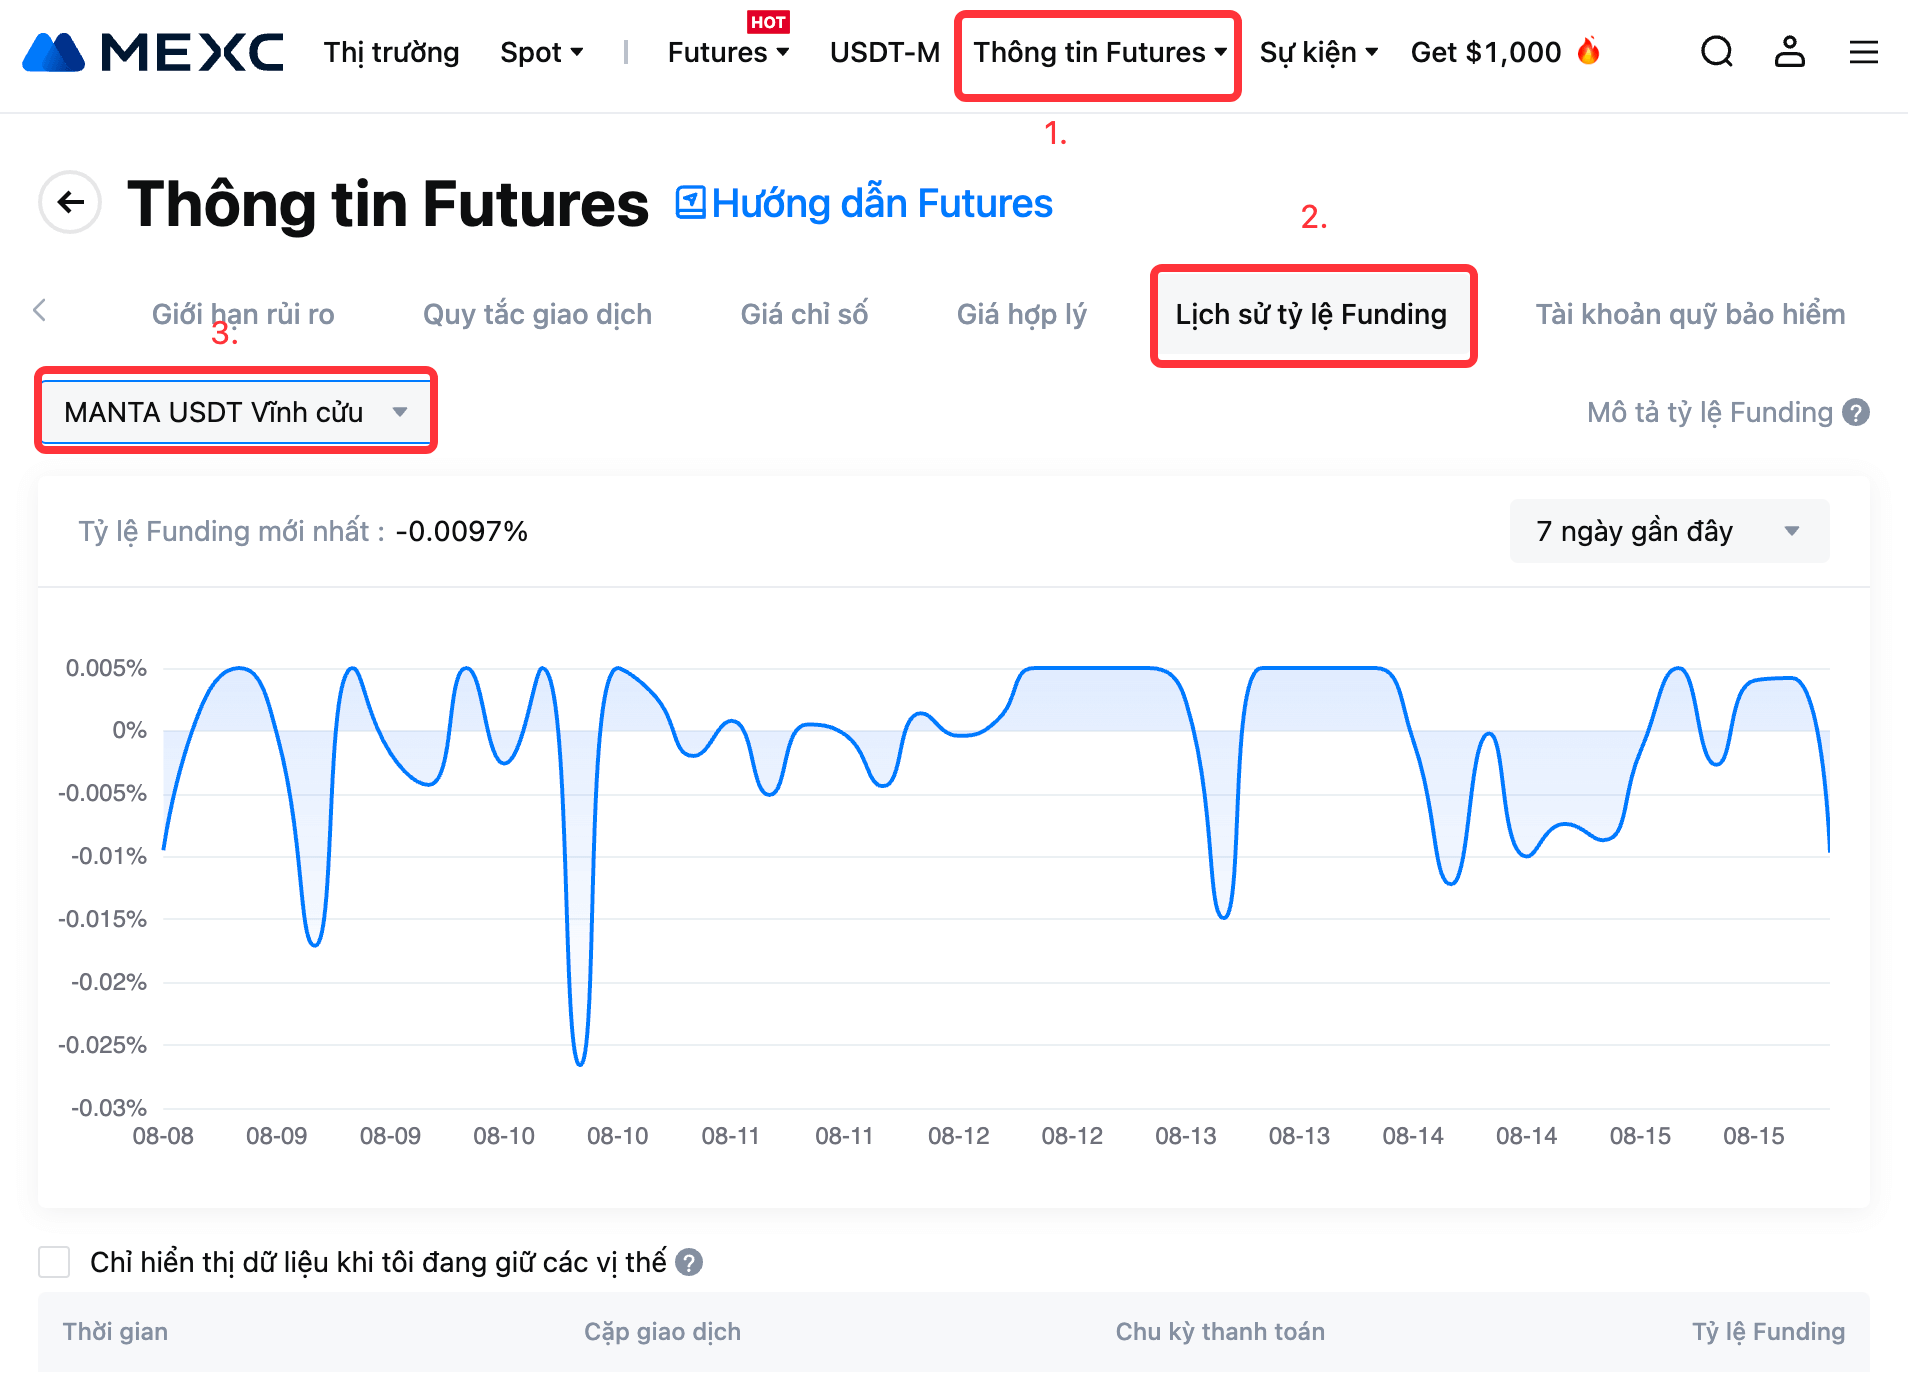Click the help icon beside positions checkbox

pyautogui.click(x=689, y=1262)
